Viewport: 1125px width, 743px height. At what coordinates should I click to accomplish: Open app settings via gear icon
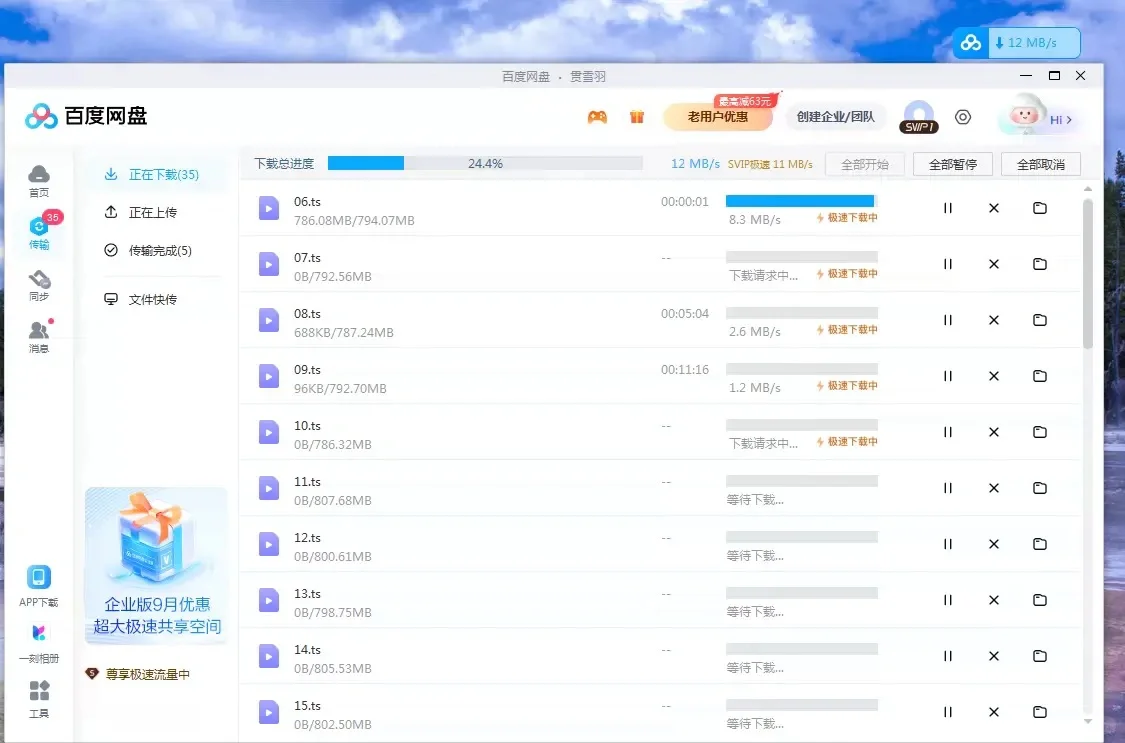point(962,117)
